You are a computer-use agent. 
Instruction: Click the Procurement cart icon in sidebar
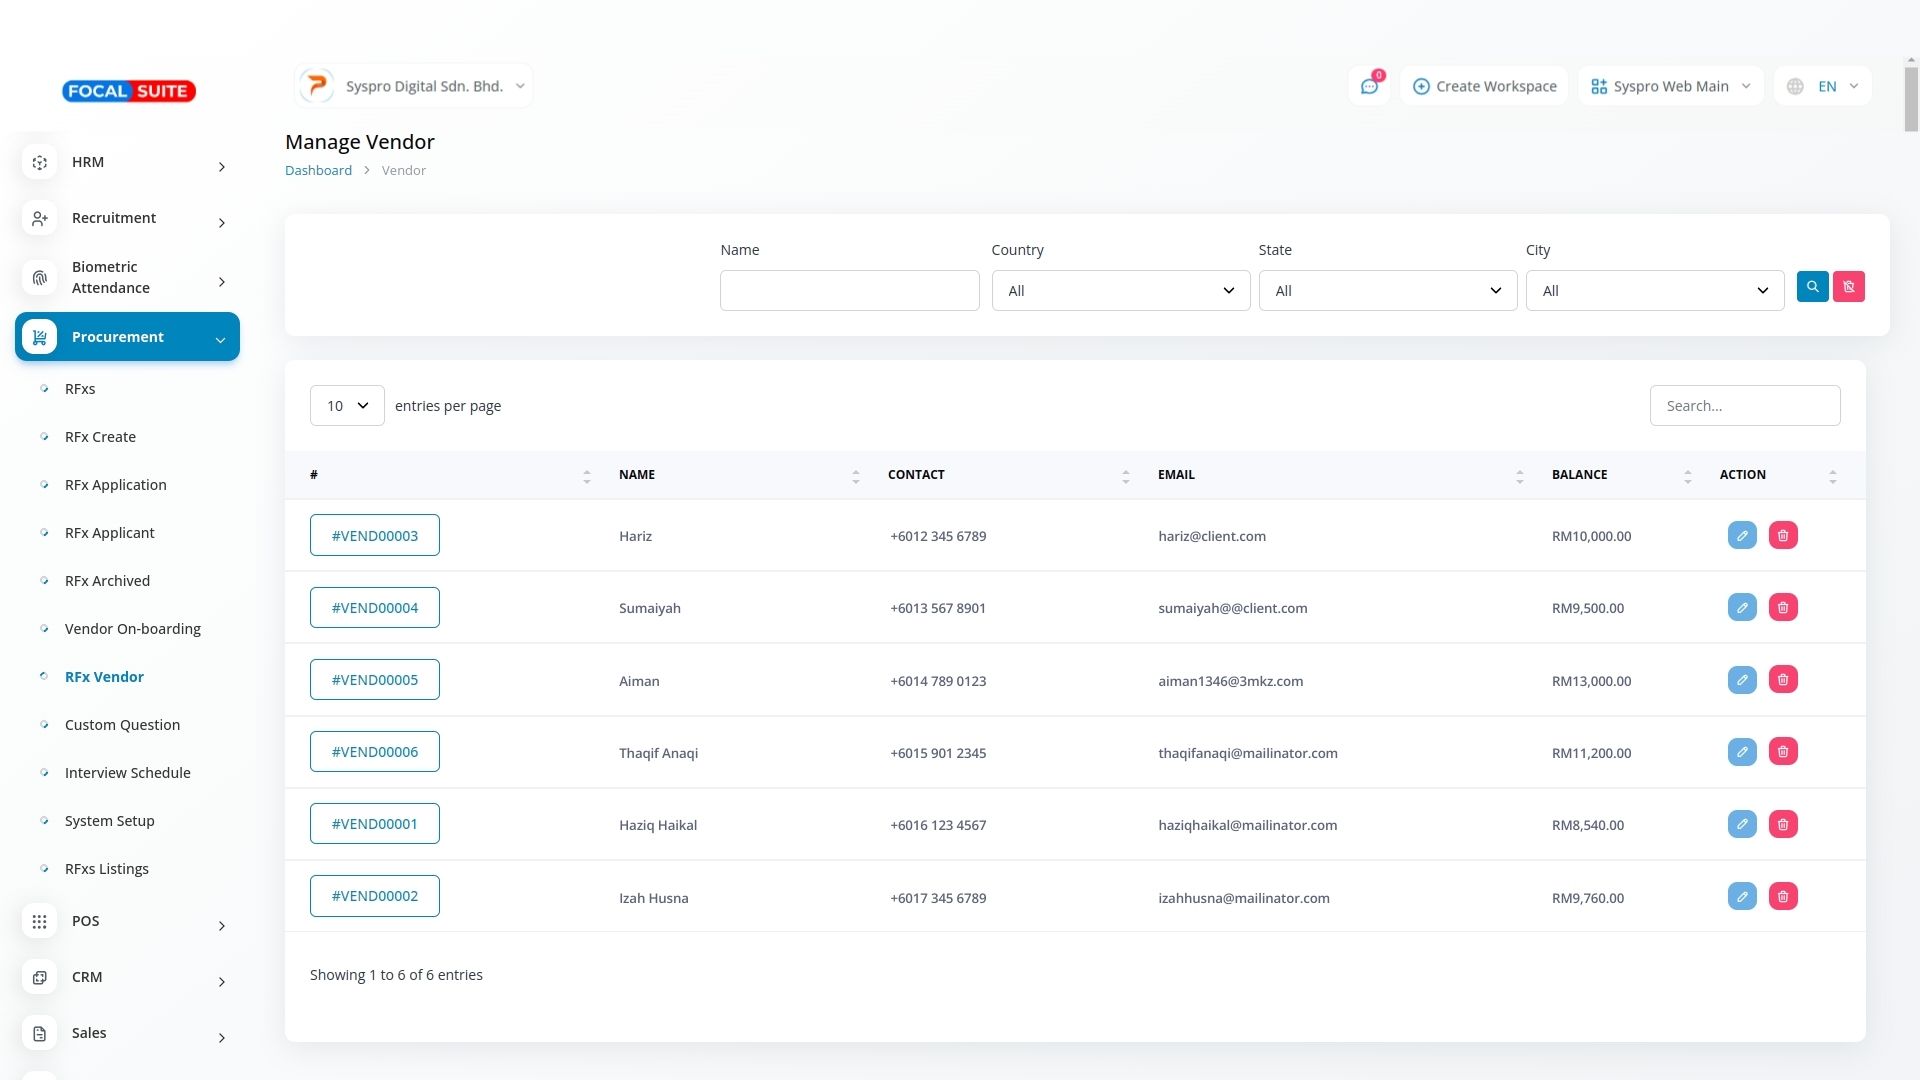pos(39,337)
